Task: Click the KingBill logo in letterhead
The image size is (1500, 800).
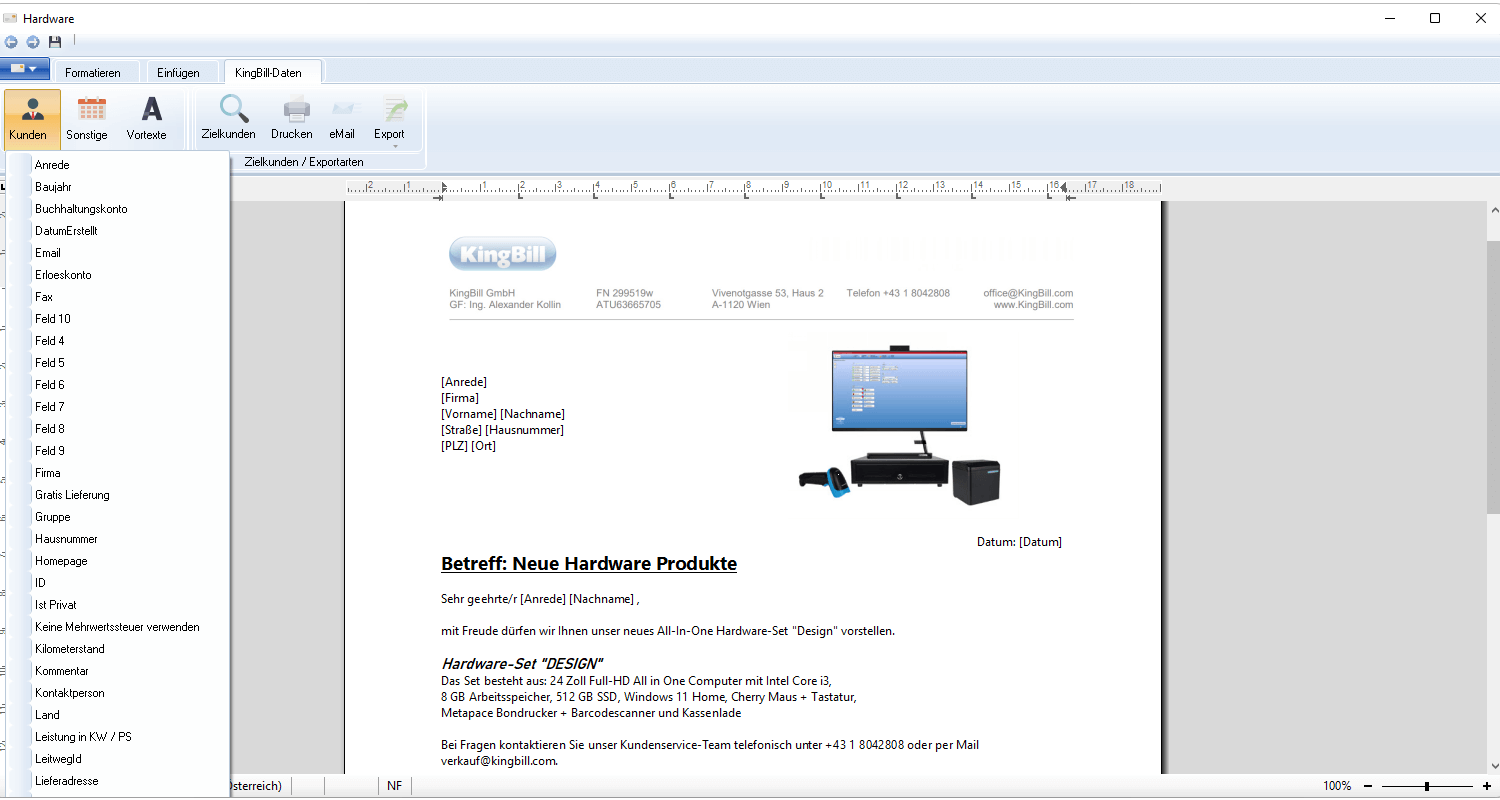Action: (x=502, y=254)
